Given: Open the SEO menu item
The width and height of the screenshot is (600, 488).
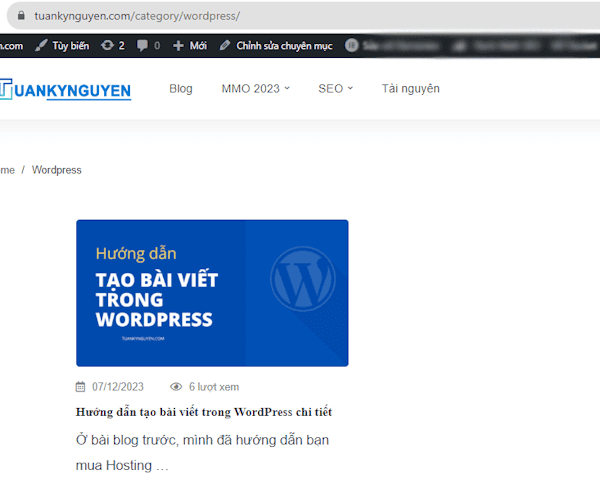Looking at the screenshot, I should pos(331,89).
